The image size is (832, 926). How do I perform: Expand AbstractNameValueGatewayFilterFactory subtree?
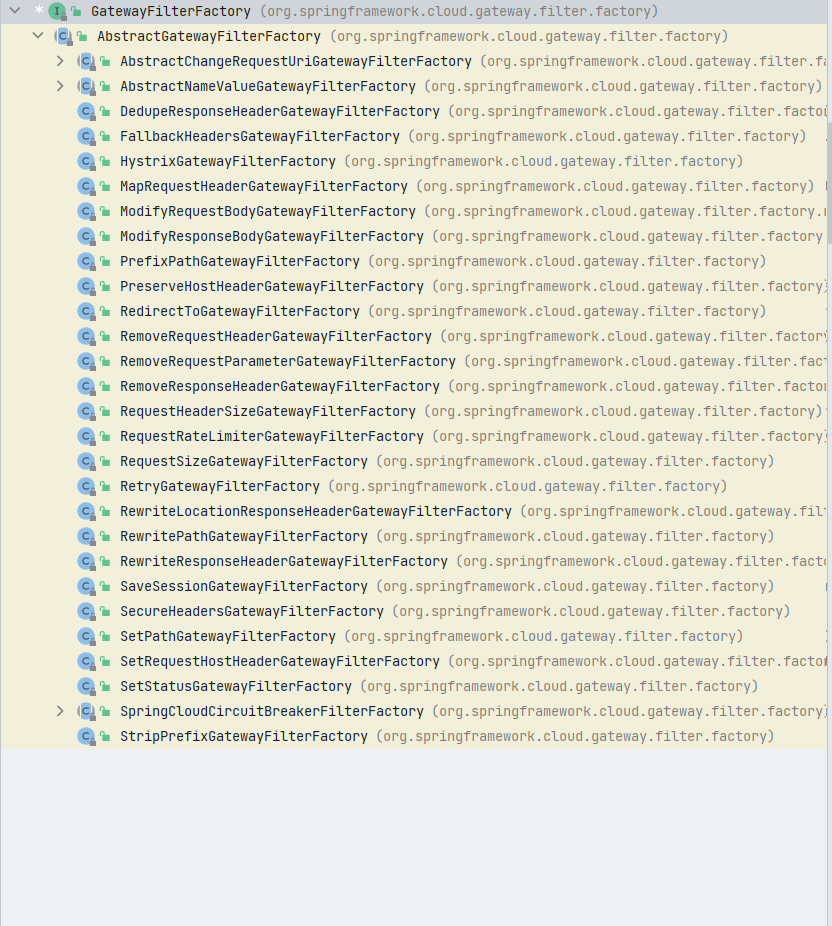60,86
